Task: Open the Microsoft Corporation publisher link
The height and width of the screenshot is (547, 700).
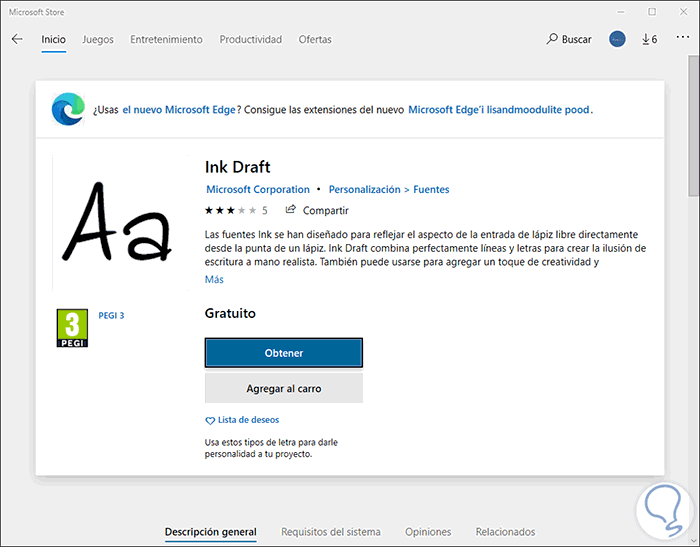Action: 258,189
